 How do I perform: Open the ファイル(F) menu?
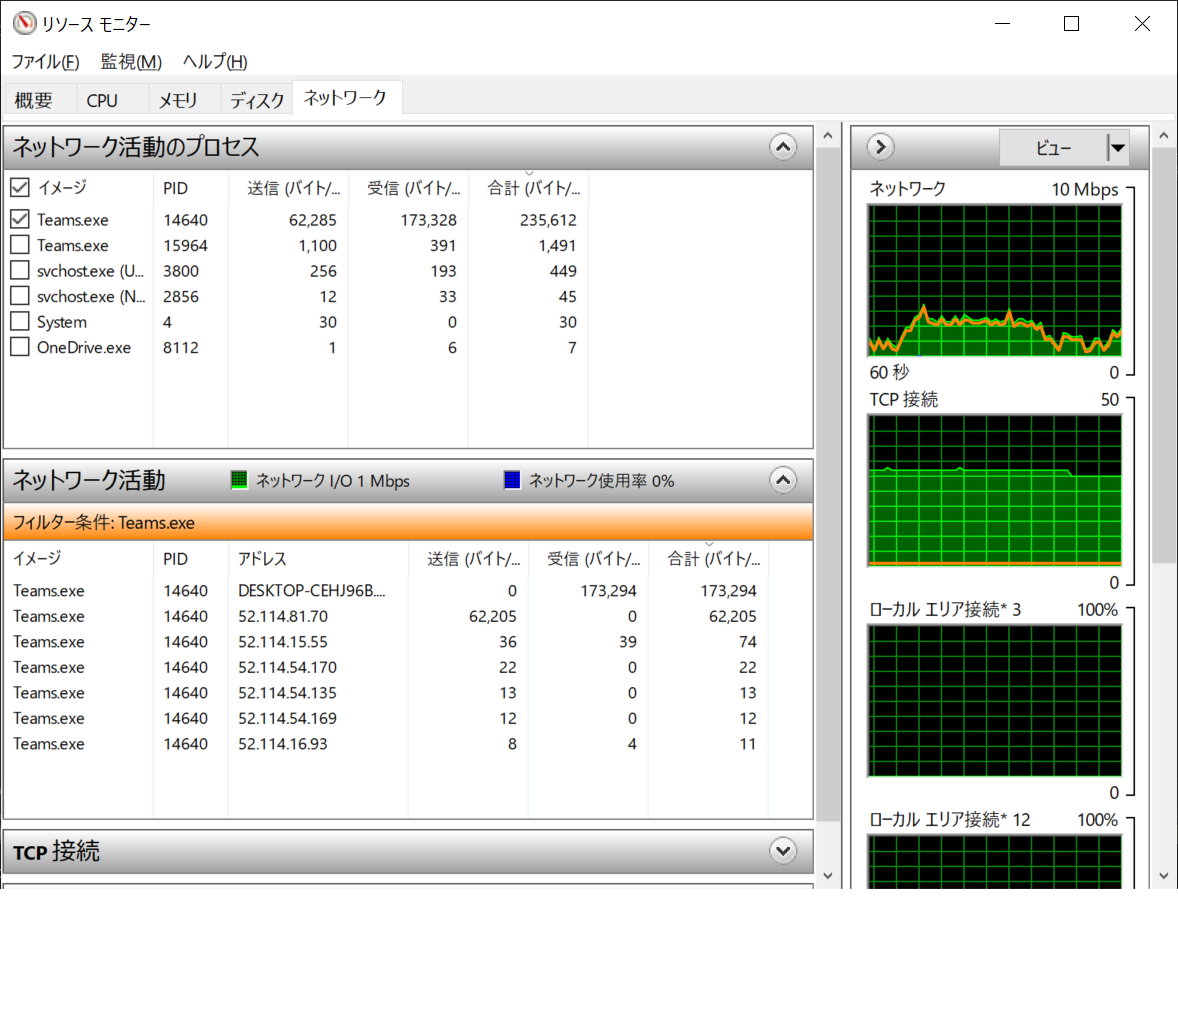(x=45, y=62)
